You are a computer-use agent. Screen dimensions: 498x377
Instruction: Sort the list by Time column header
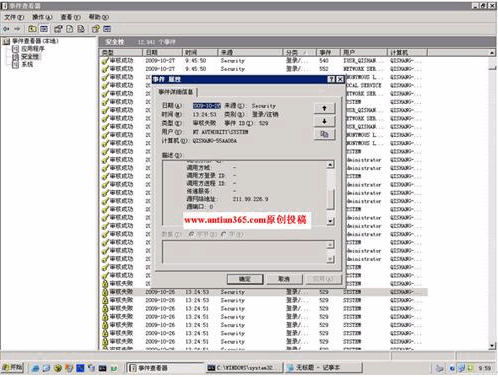point(200,52)
